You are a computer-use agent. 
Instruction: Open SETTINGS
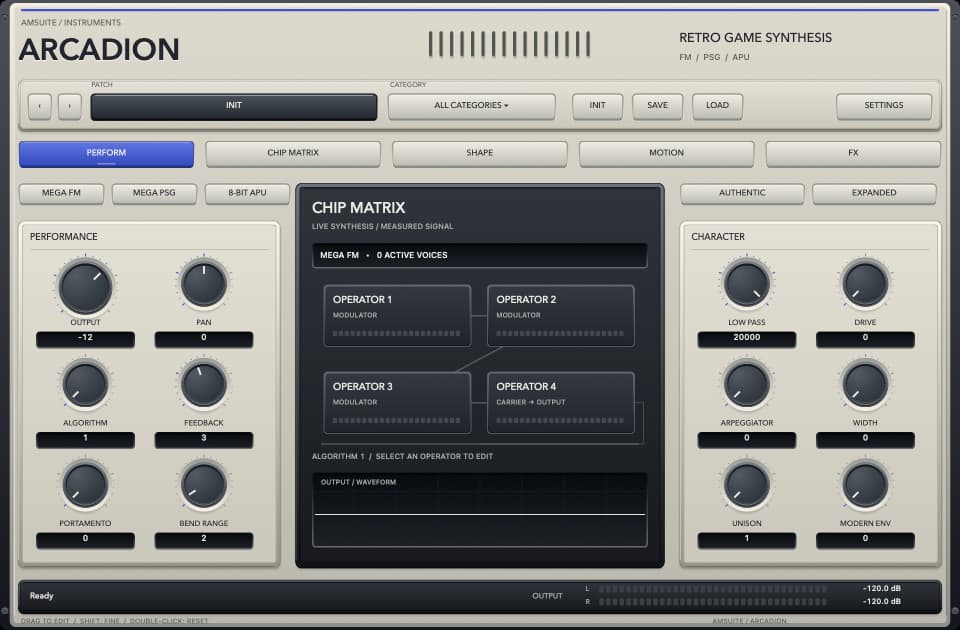tap(884, 106)
